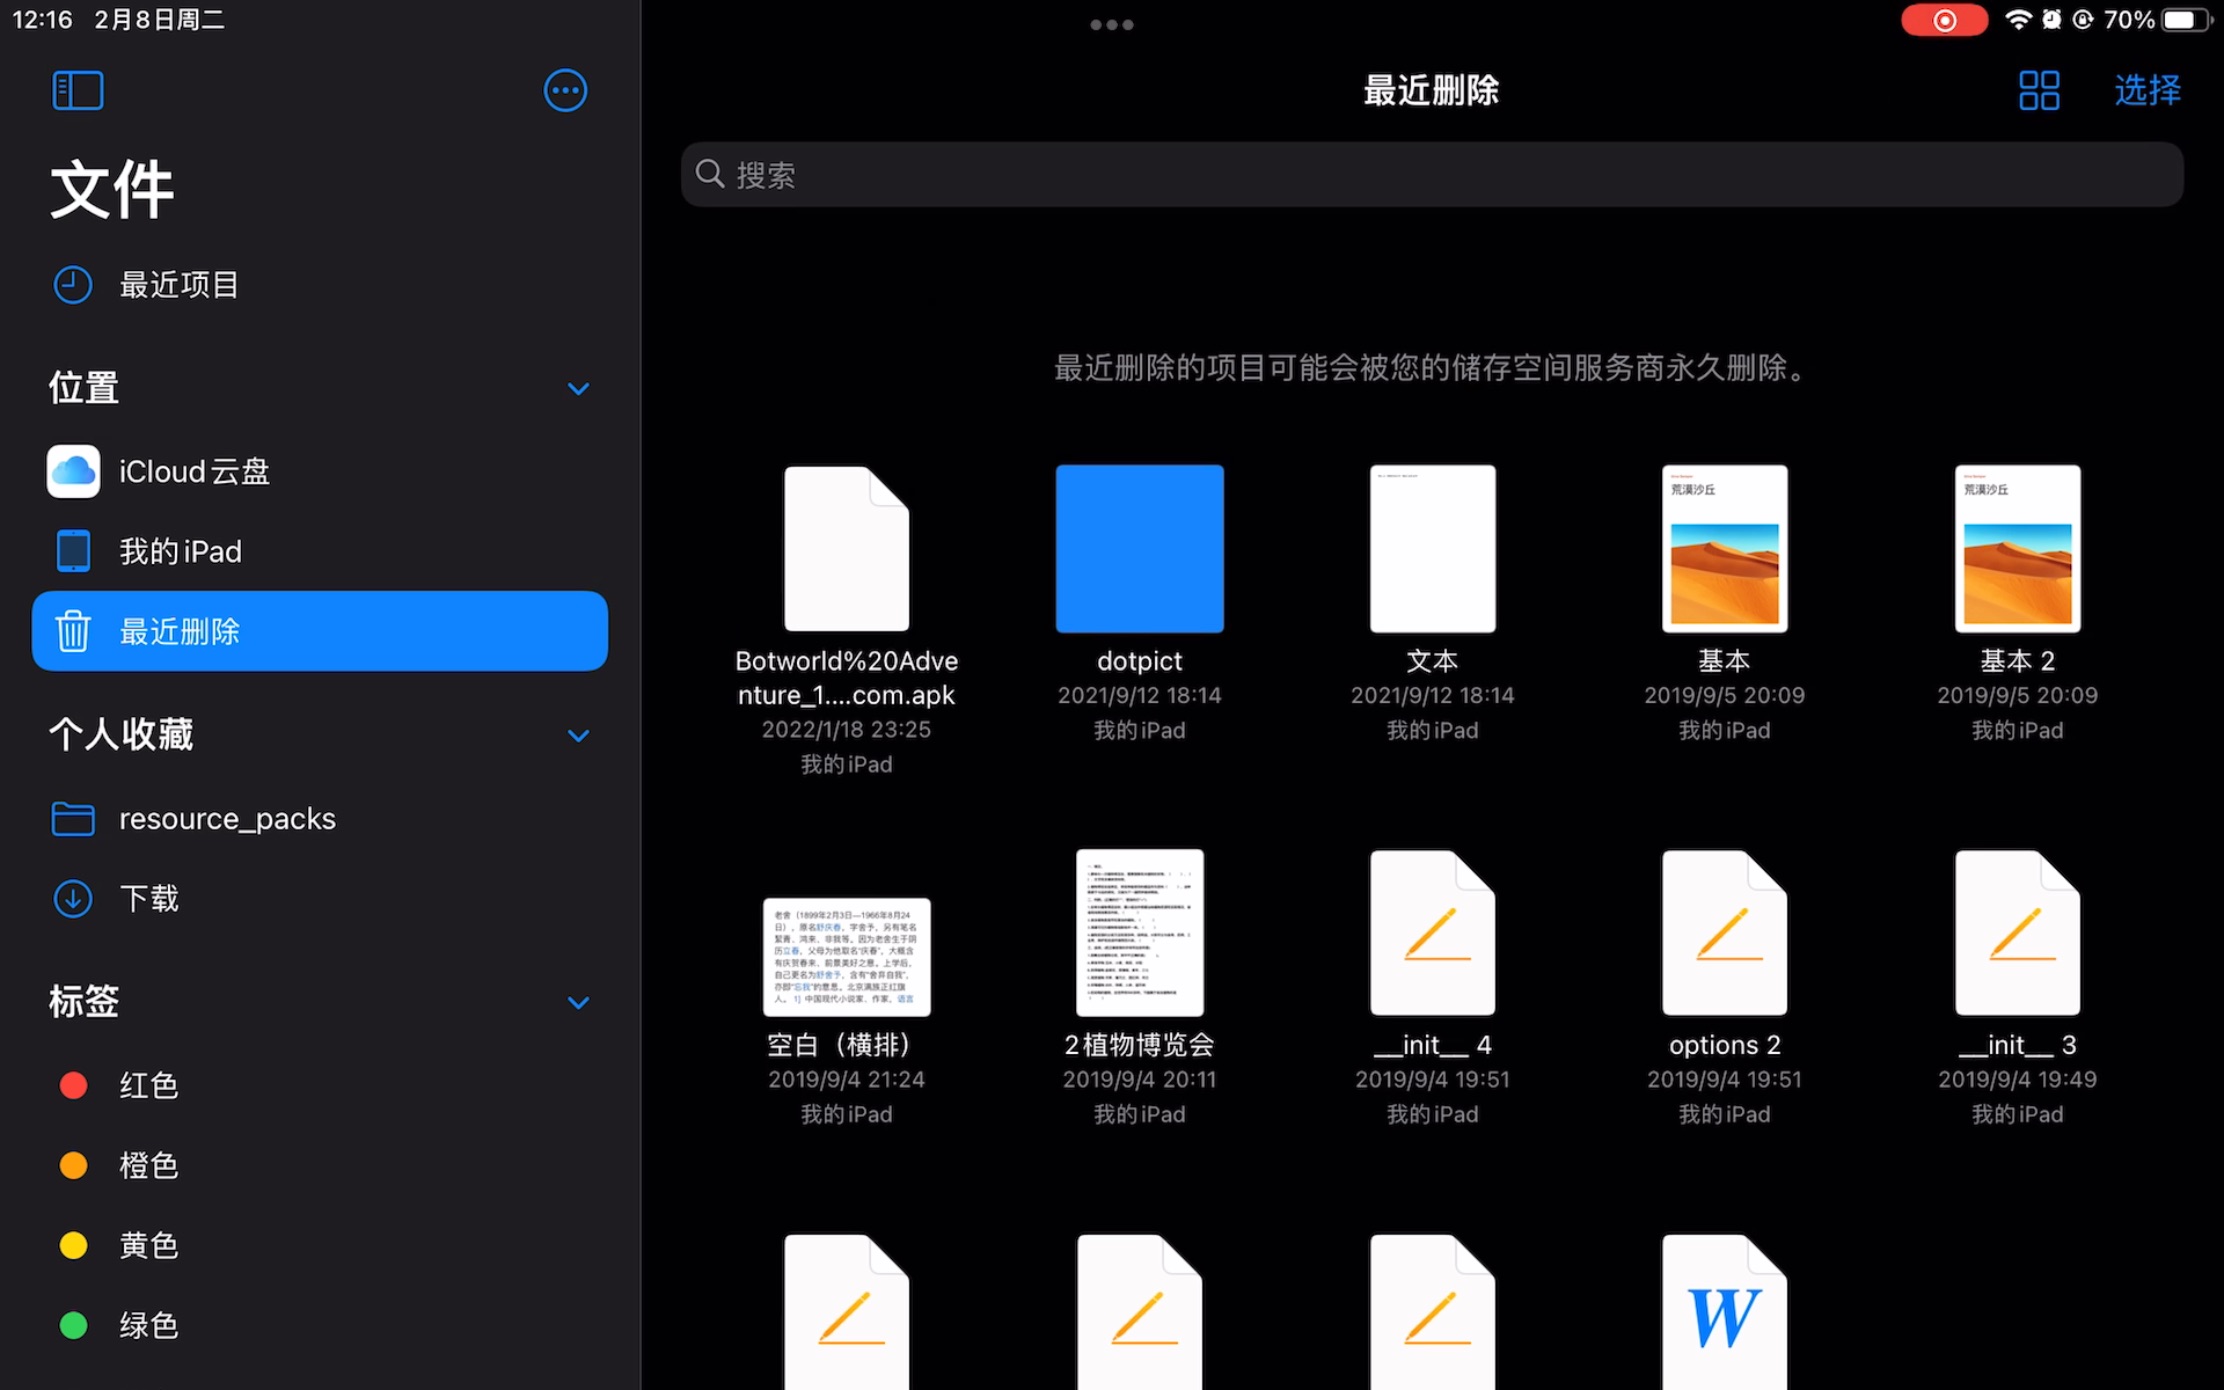Tap the three-dot multitasking handle

1111,24
